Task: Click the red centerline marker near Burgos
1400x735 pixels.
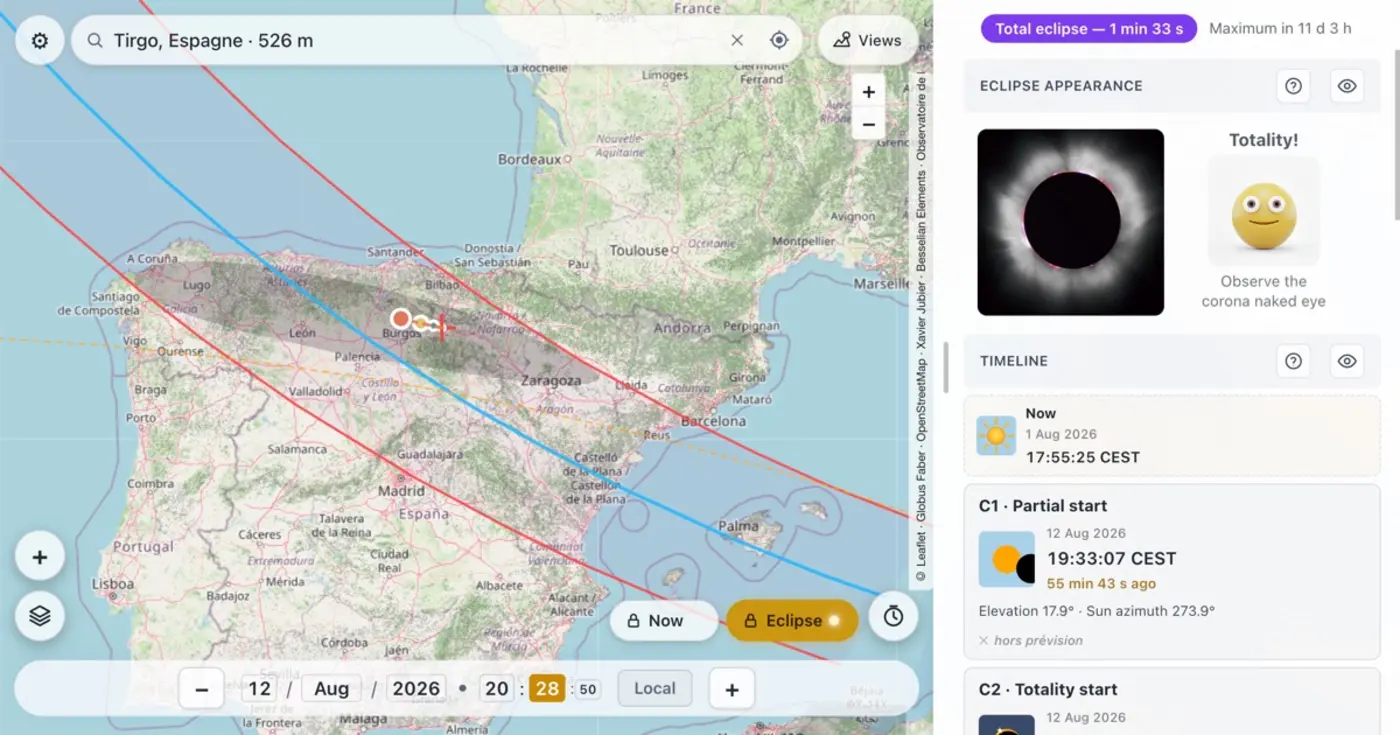Action: [x=442, y=326]
